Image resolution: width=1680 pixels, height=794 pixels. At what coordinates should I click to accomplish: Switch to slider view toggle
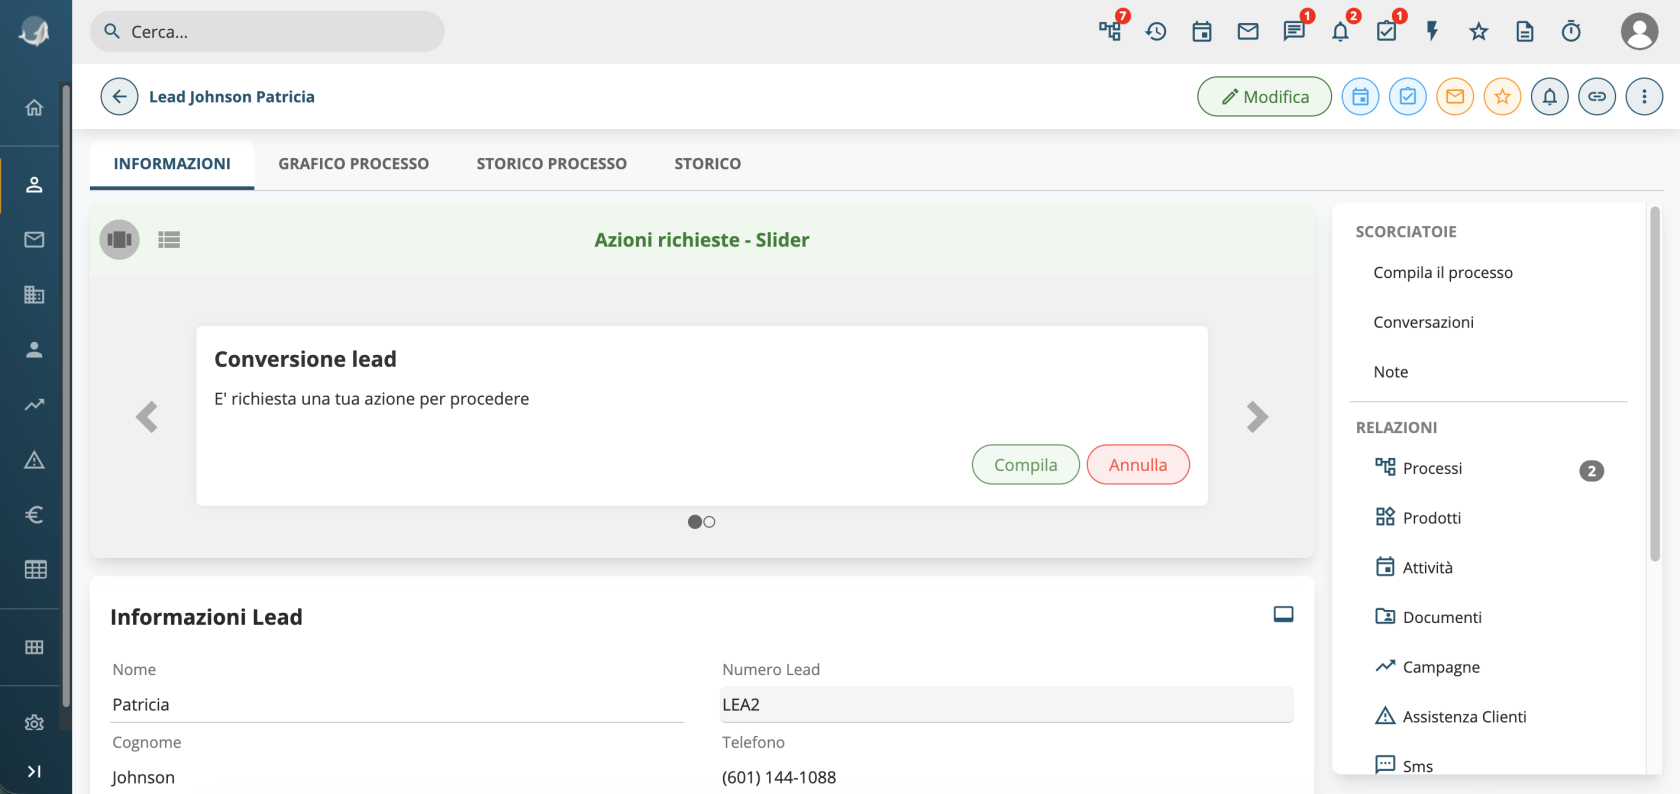click(120, 240)
